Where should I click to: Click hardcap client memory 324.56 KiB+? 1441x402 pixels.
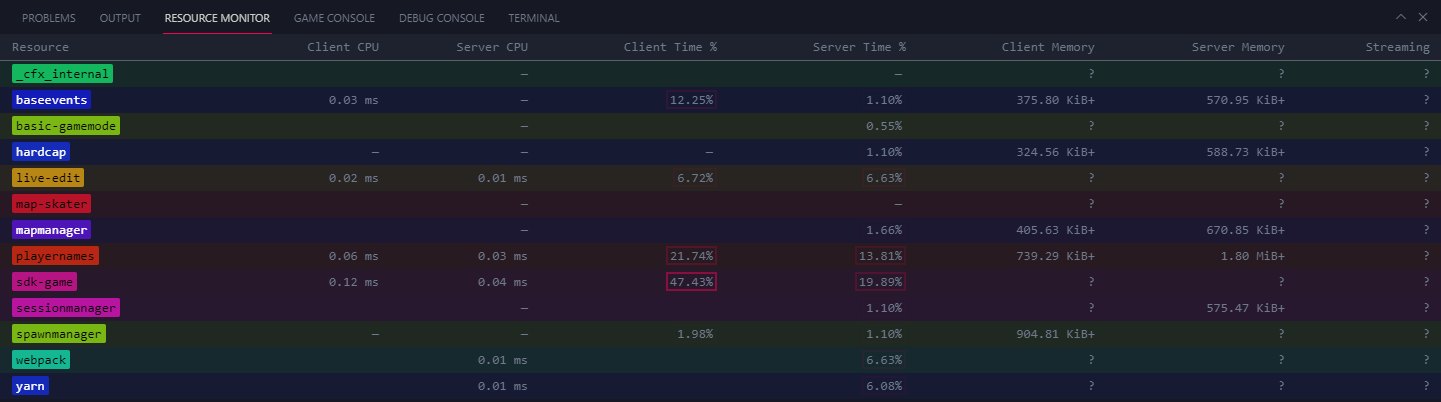1055,152
